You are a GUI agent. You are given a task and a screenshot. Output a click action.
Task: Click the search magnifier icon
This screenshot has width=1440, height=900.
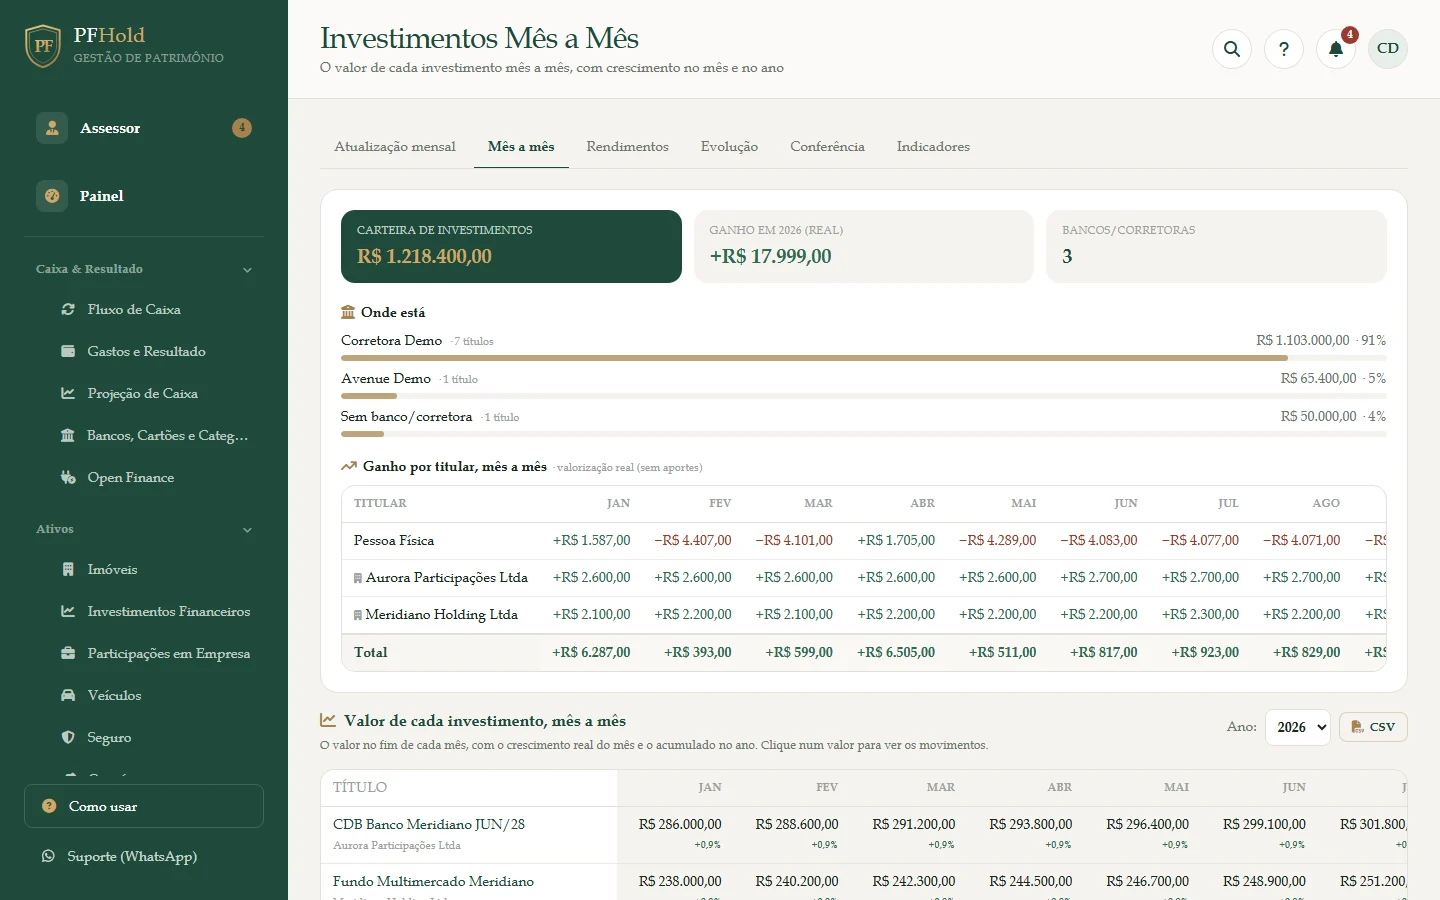[1232, 48]
